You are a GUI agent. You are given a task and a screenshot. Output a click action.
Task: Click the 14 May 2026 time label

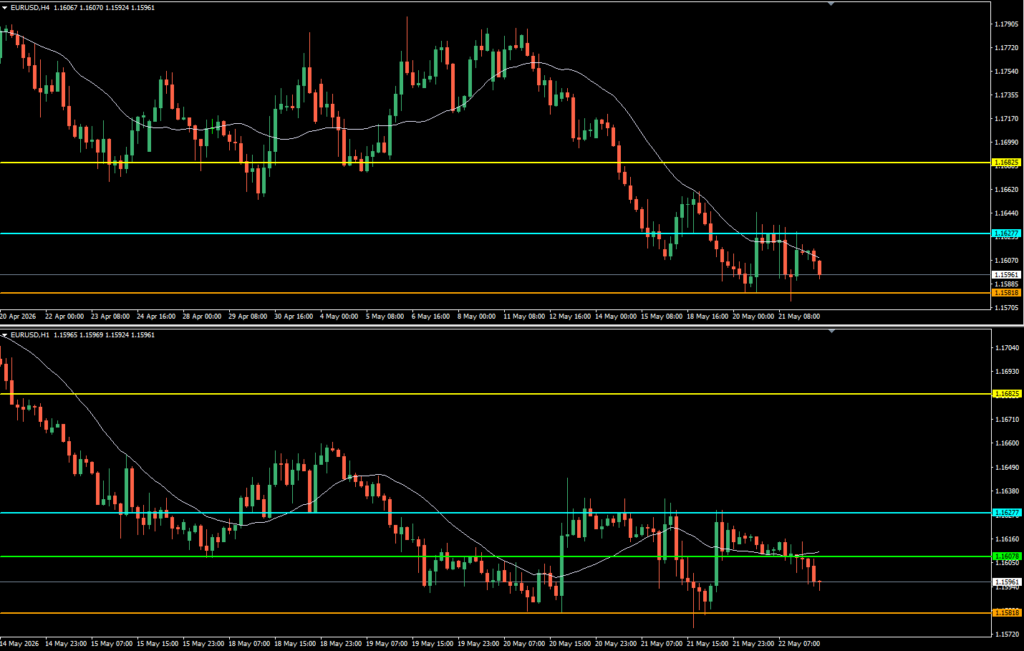20,643
